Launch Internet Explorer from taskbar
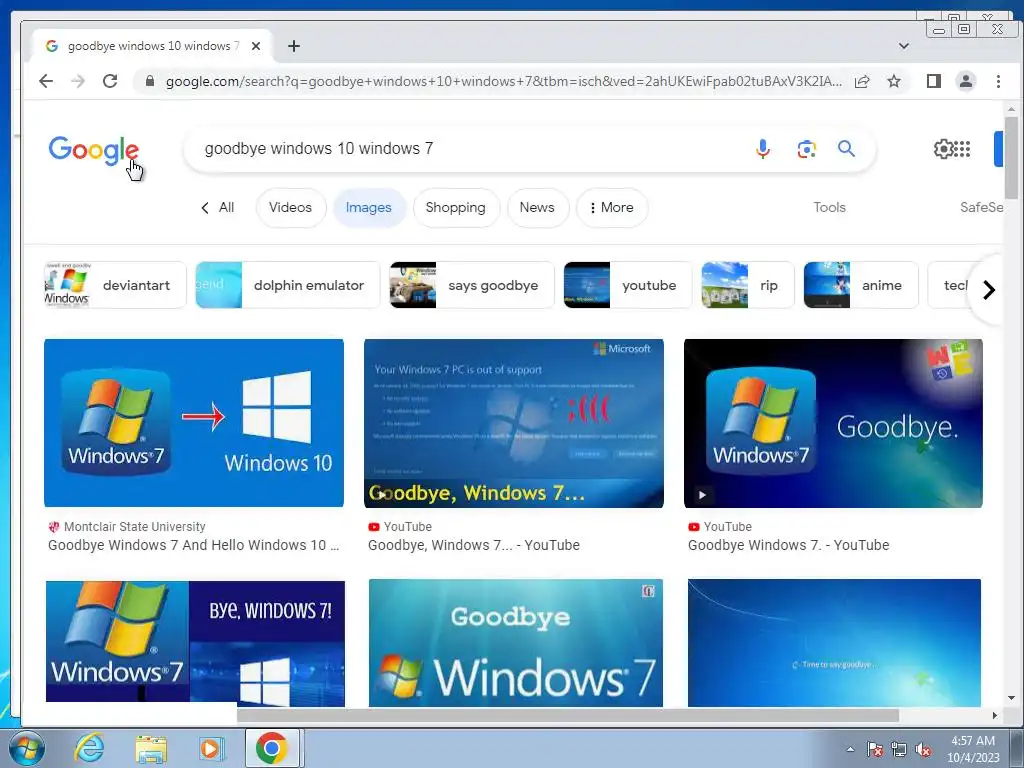1024x768 pixels. [89, 748]
